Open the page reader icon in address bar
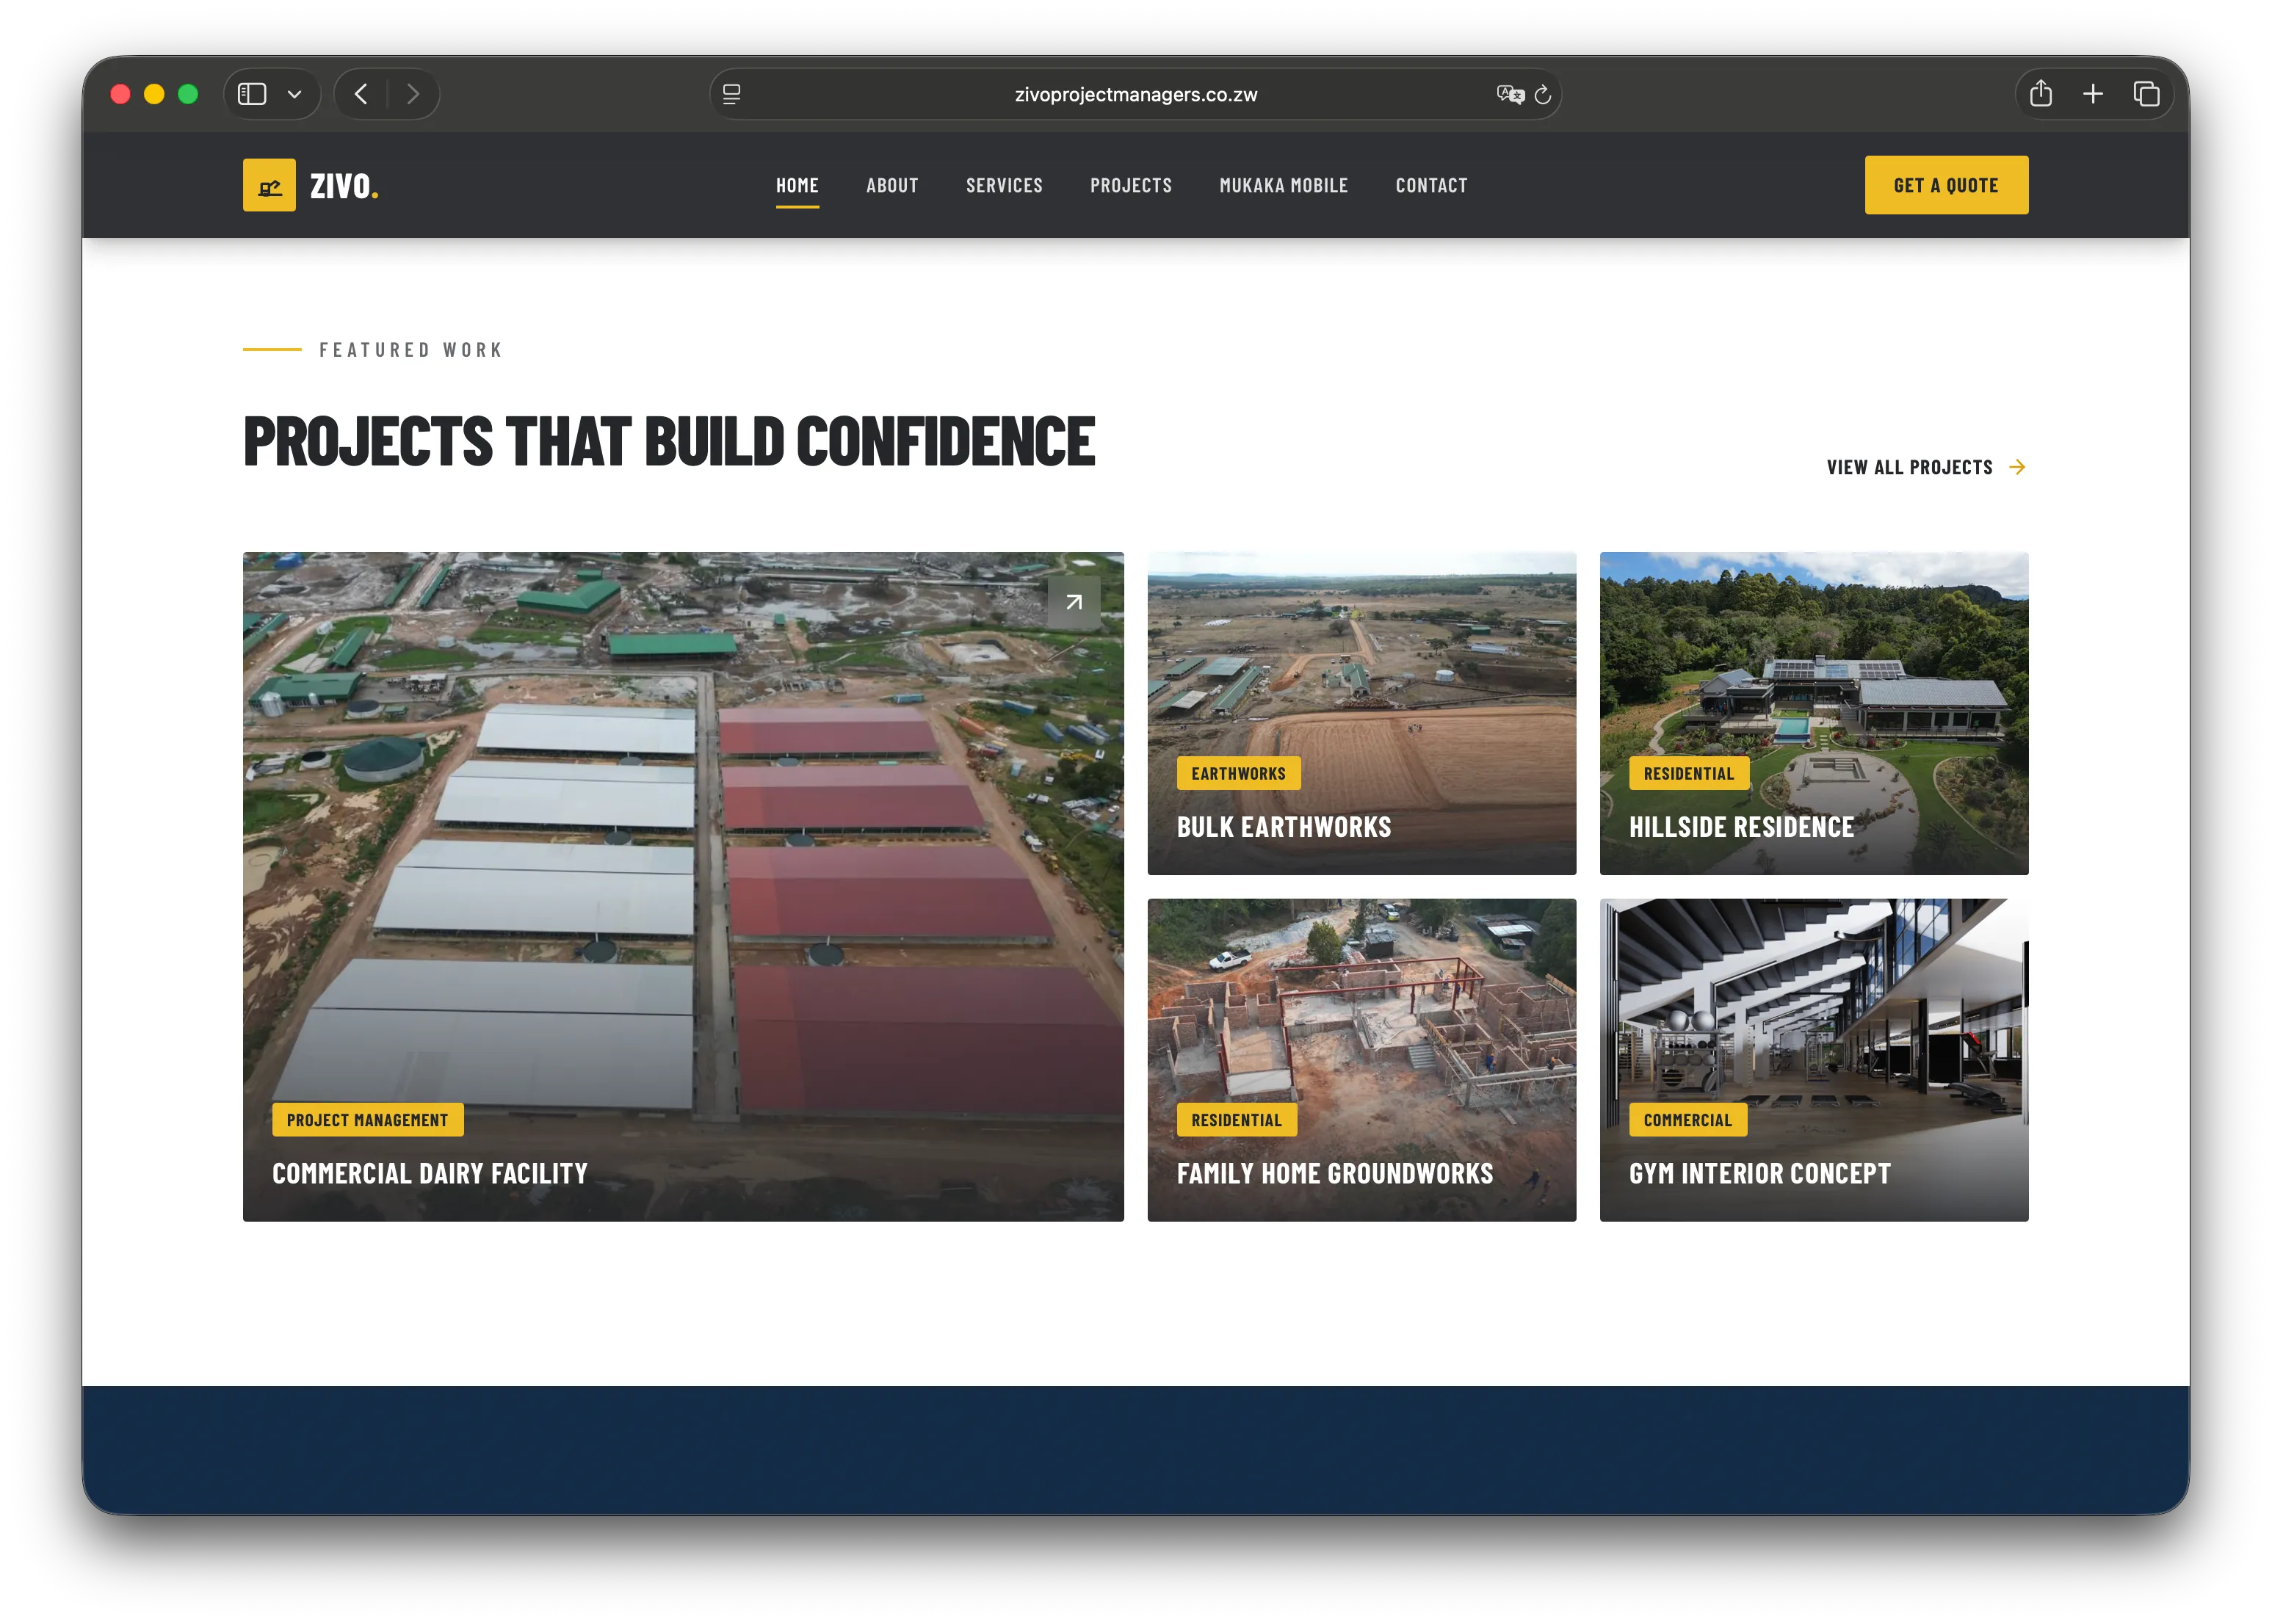Image resolution: width=2272 pixels, height=1624 pixels. point(732,94)
